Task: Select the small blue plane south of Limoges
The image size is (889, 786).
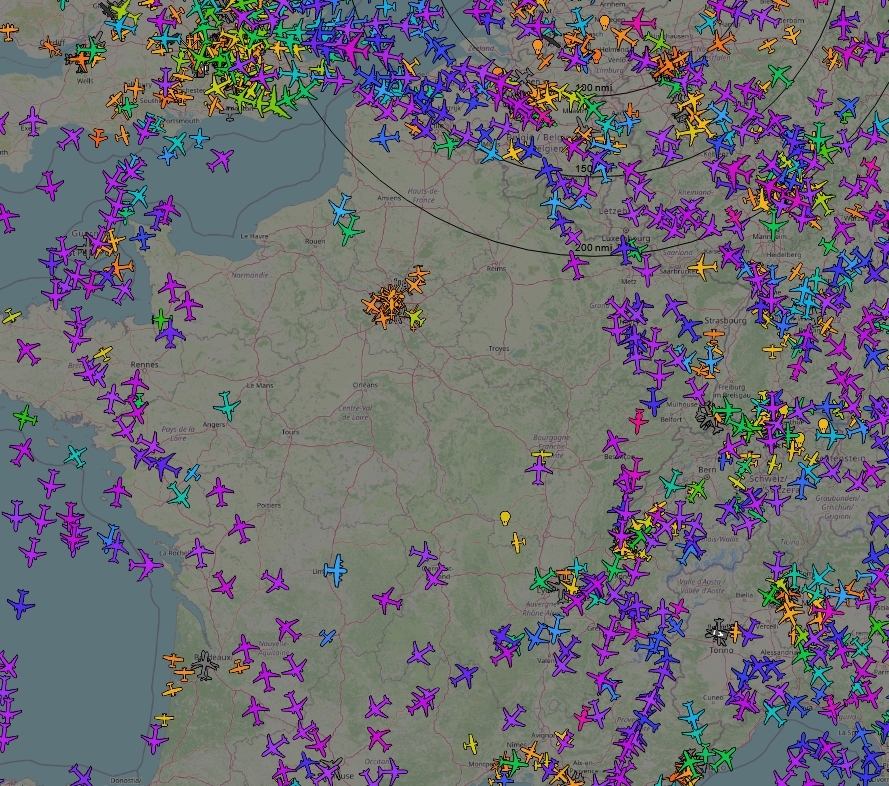Action: 327,637
